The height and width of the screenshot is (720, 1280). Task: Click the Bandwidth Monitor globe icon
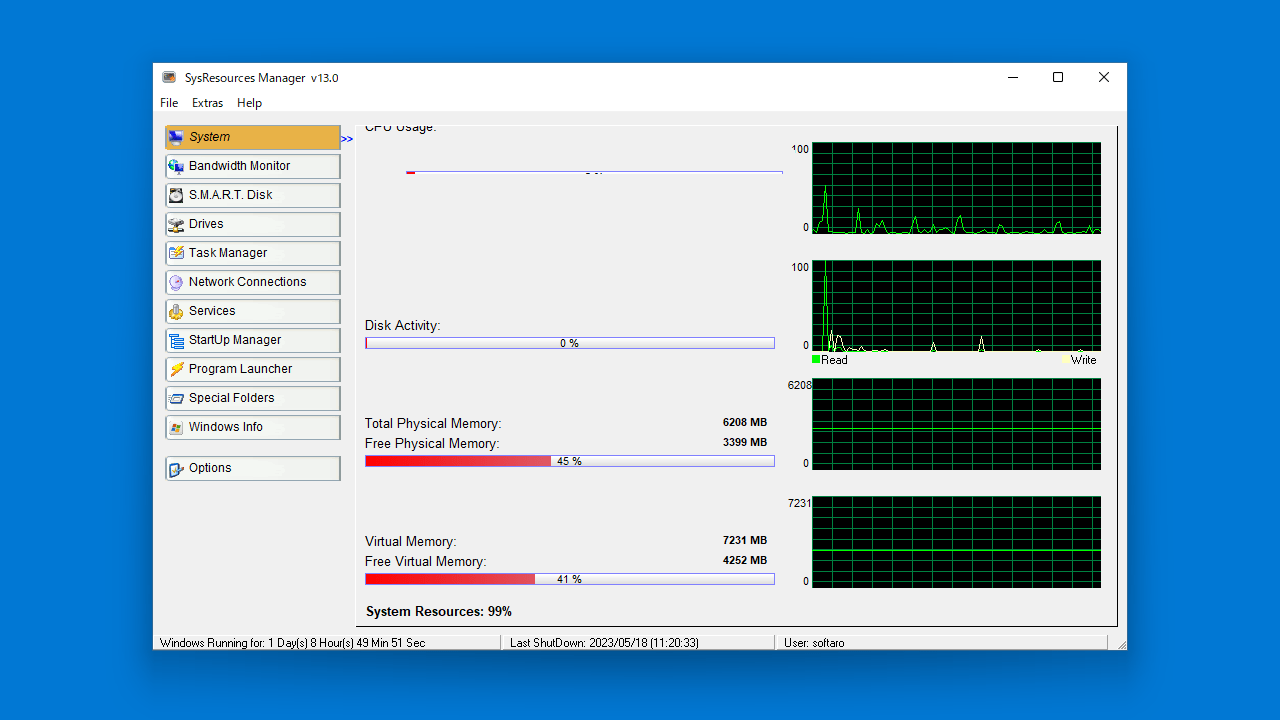point(176,166)
